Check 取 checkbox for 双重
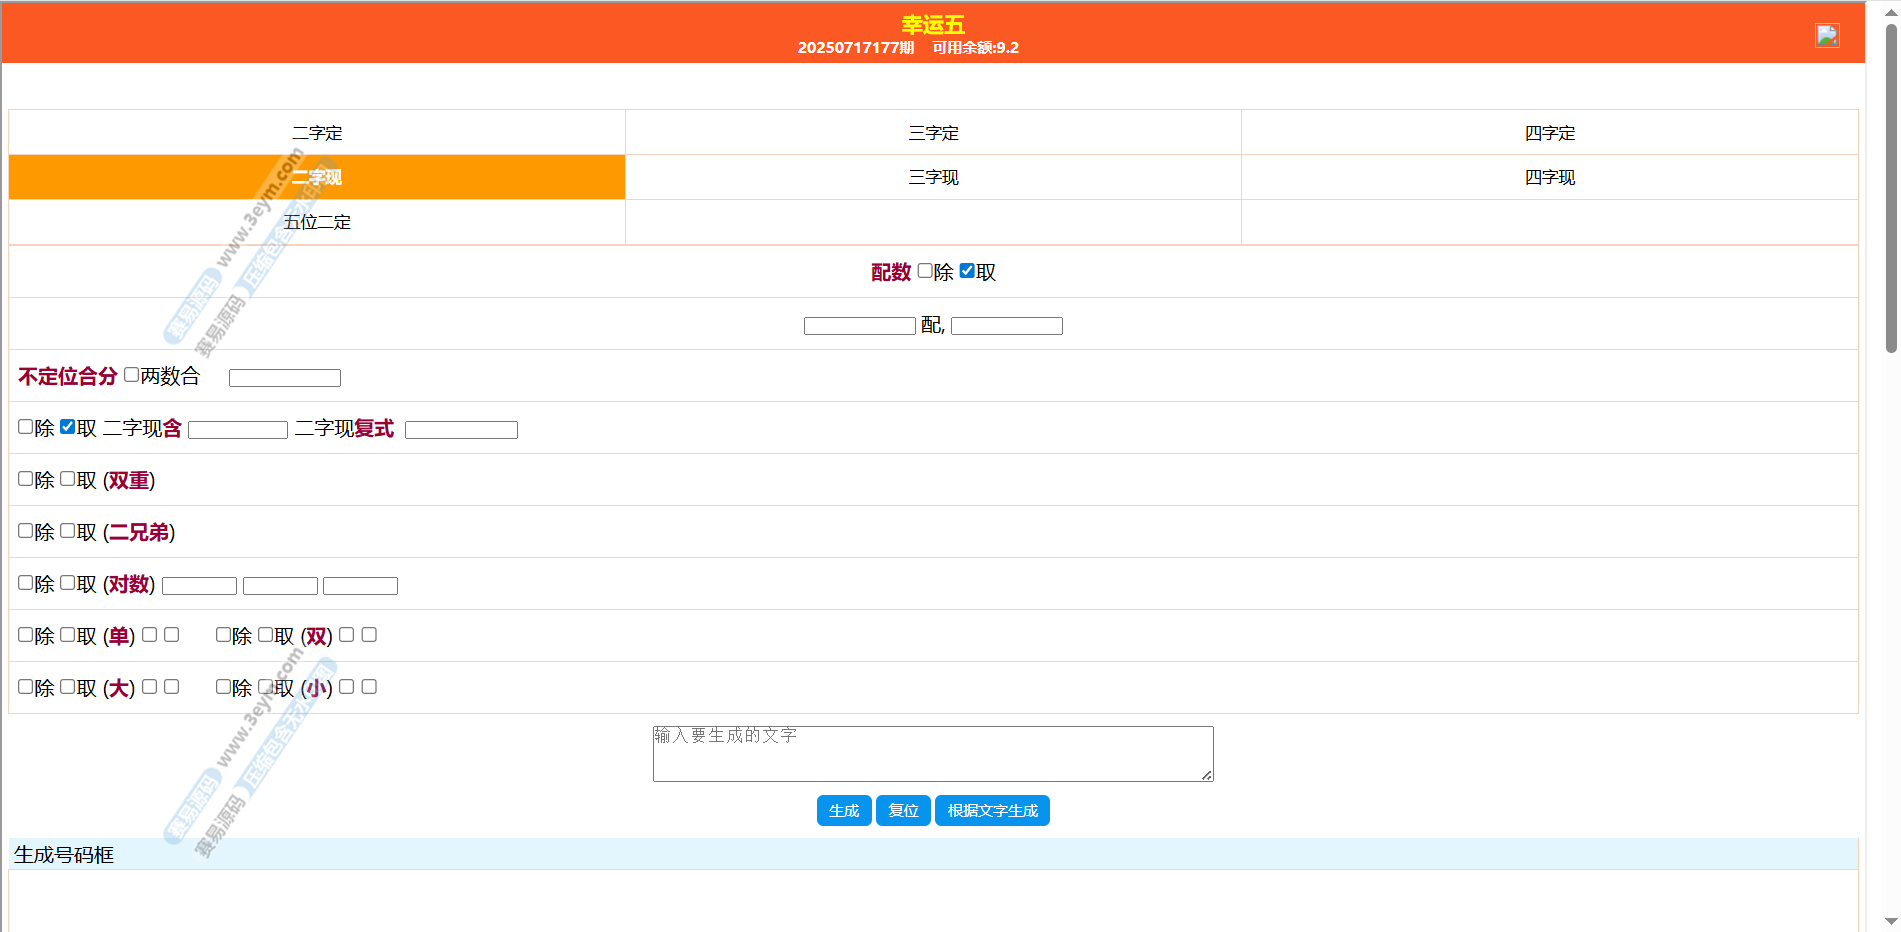 tap(68, 479)
